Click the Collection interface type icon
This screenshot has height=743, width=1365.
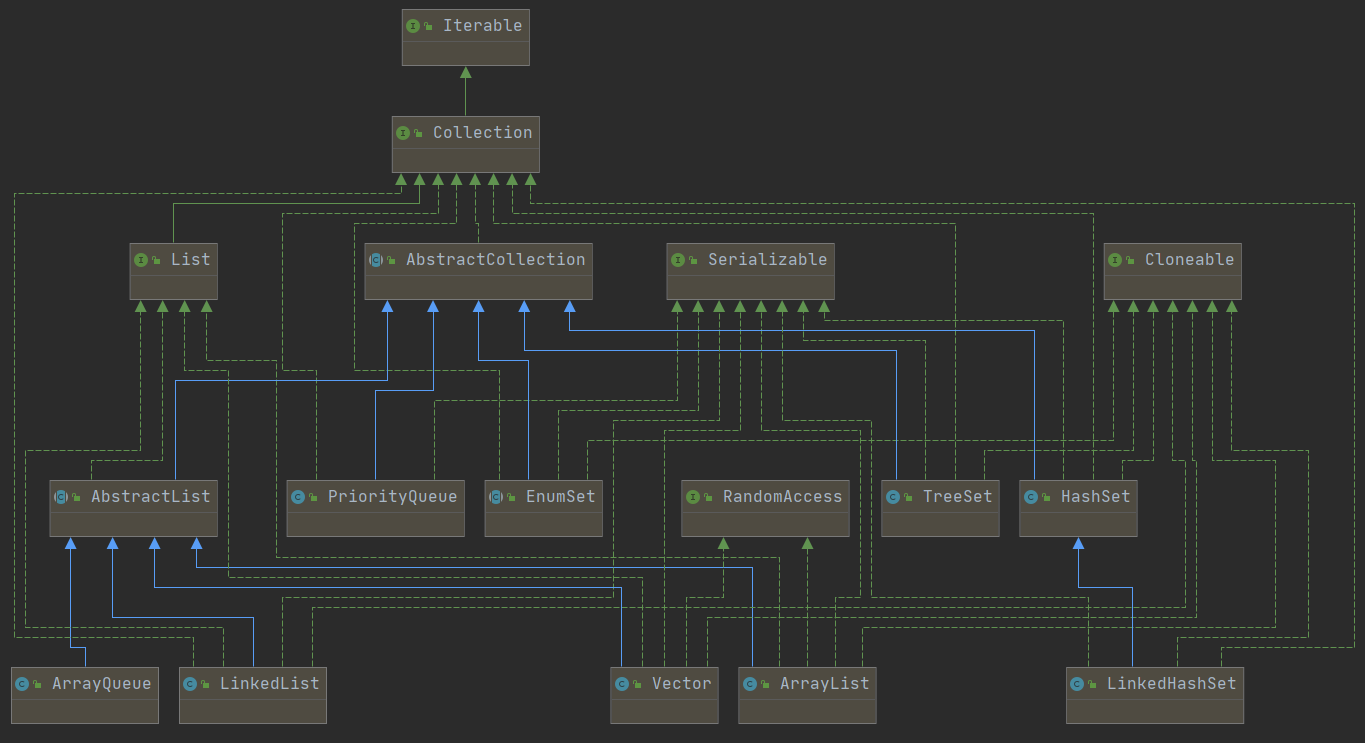403,133
